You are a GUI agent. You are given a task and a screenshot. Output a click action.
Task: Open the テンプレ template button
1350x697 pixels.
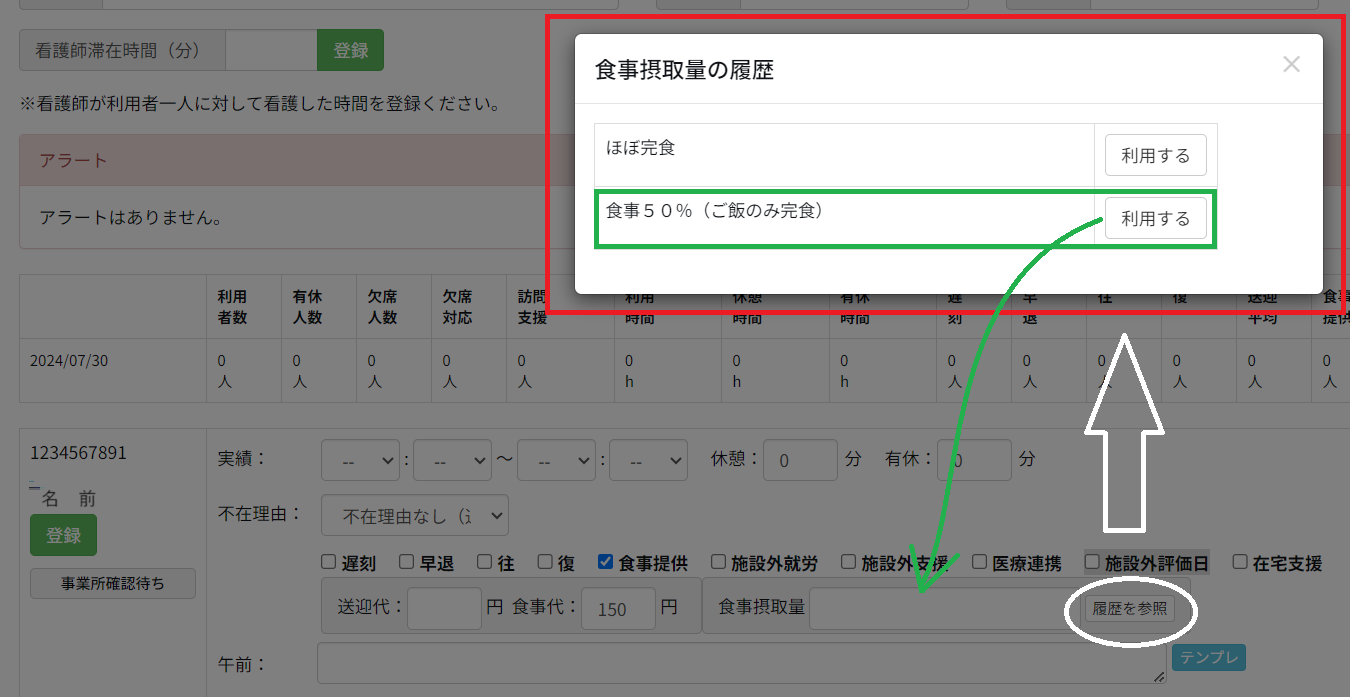point(1208,658)
